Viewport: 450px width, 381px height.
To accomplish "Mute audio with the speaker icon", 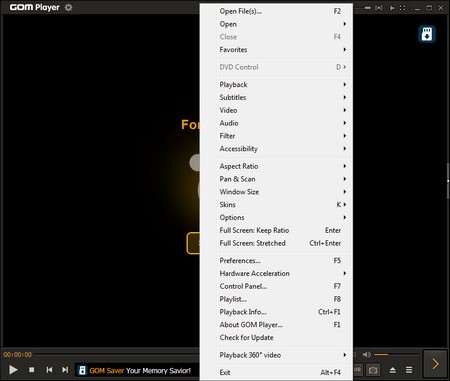I will point(366,354).
